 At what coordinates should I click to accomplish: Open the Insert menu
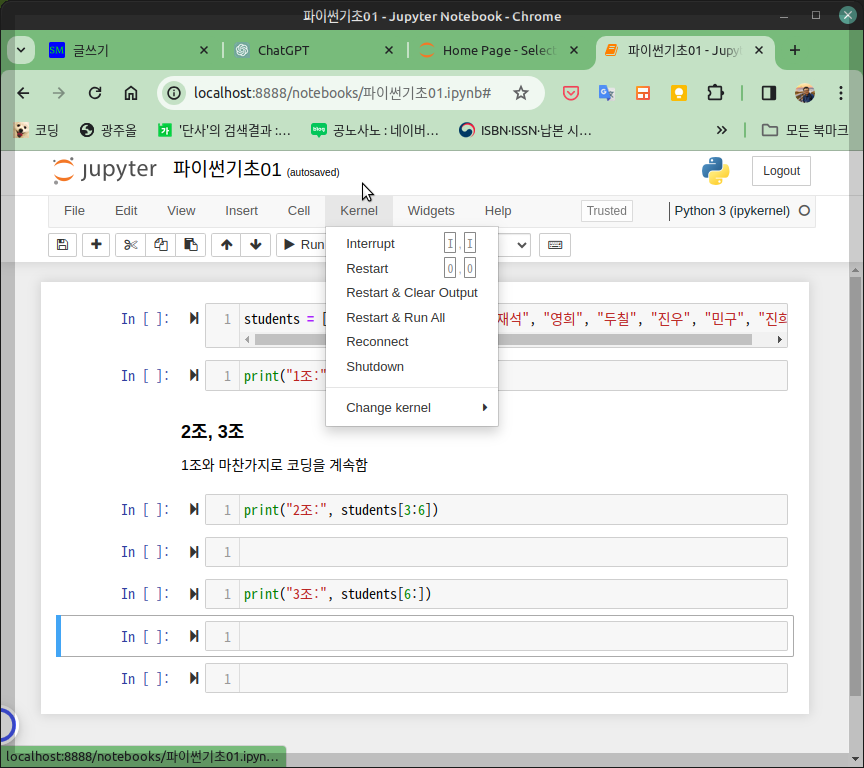click(x=241, y=210)
